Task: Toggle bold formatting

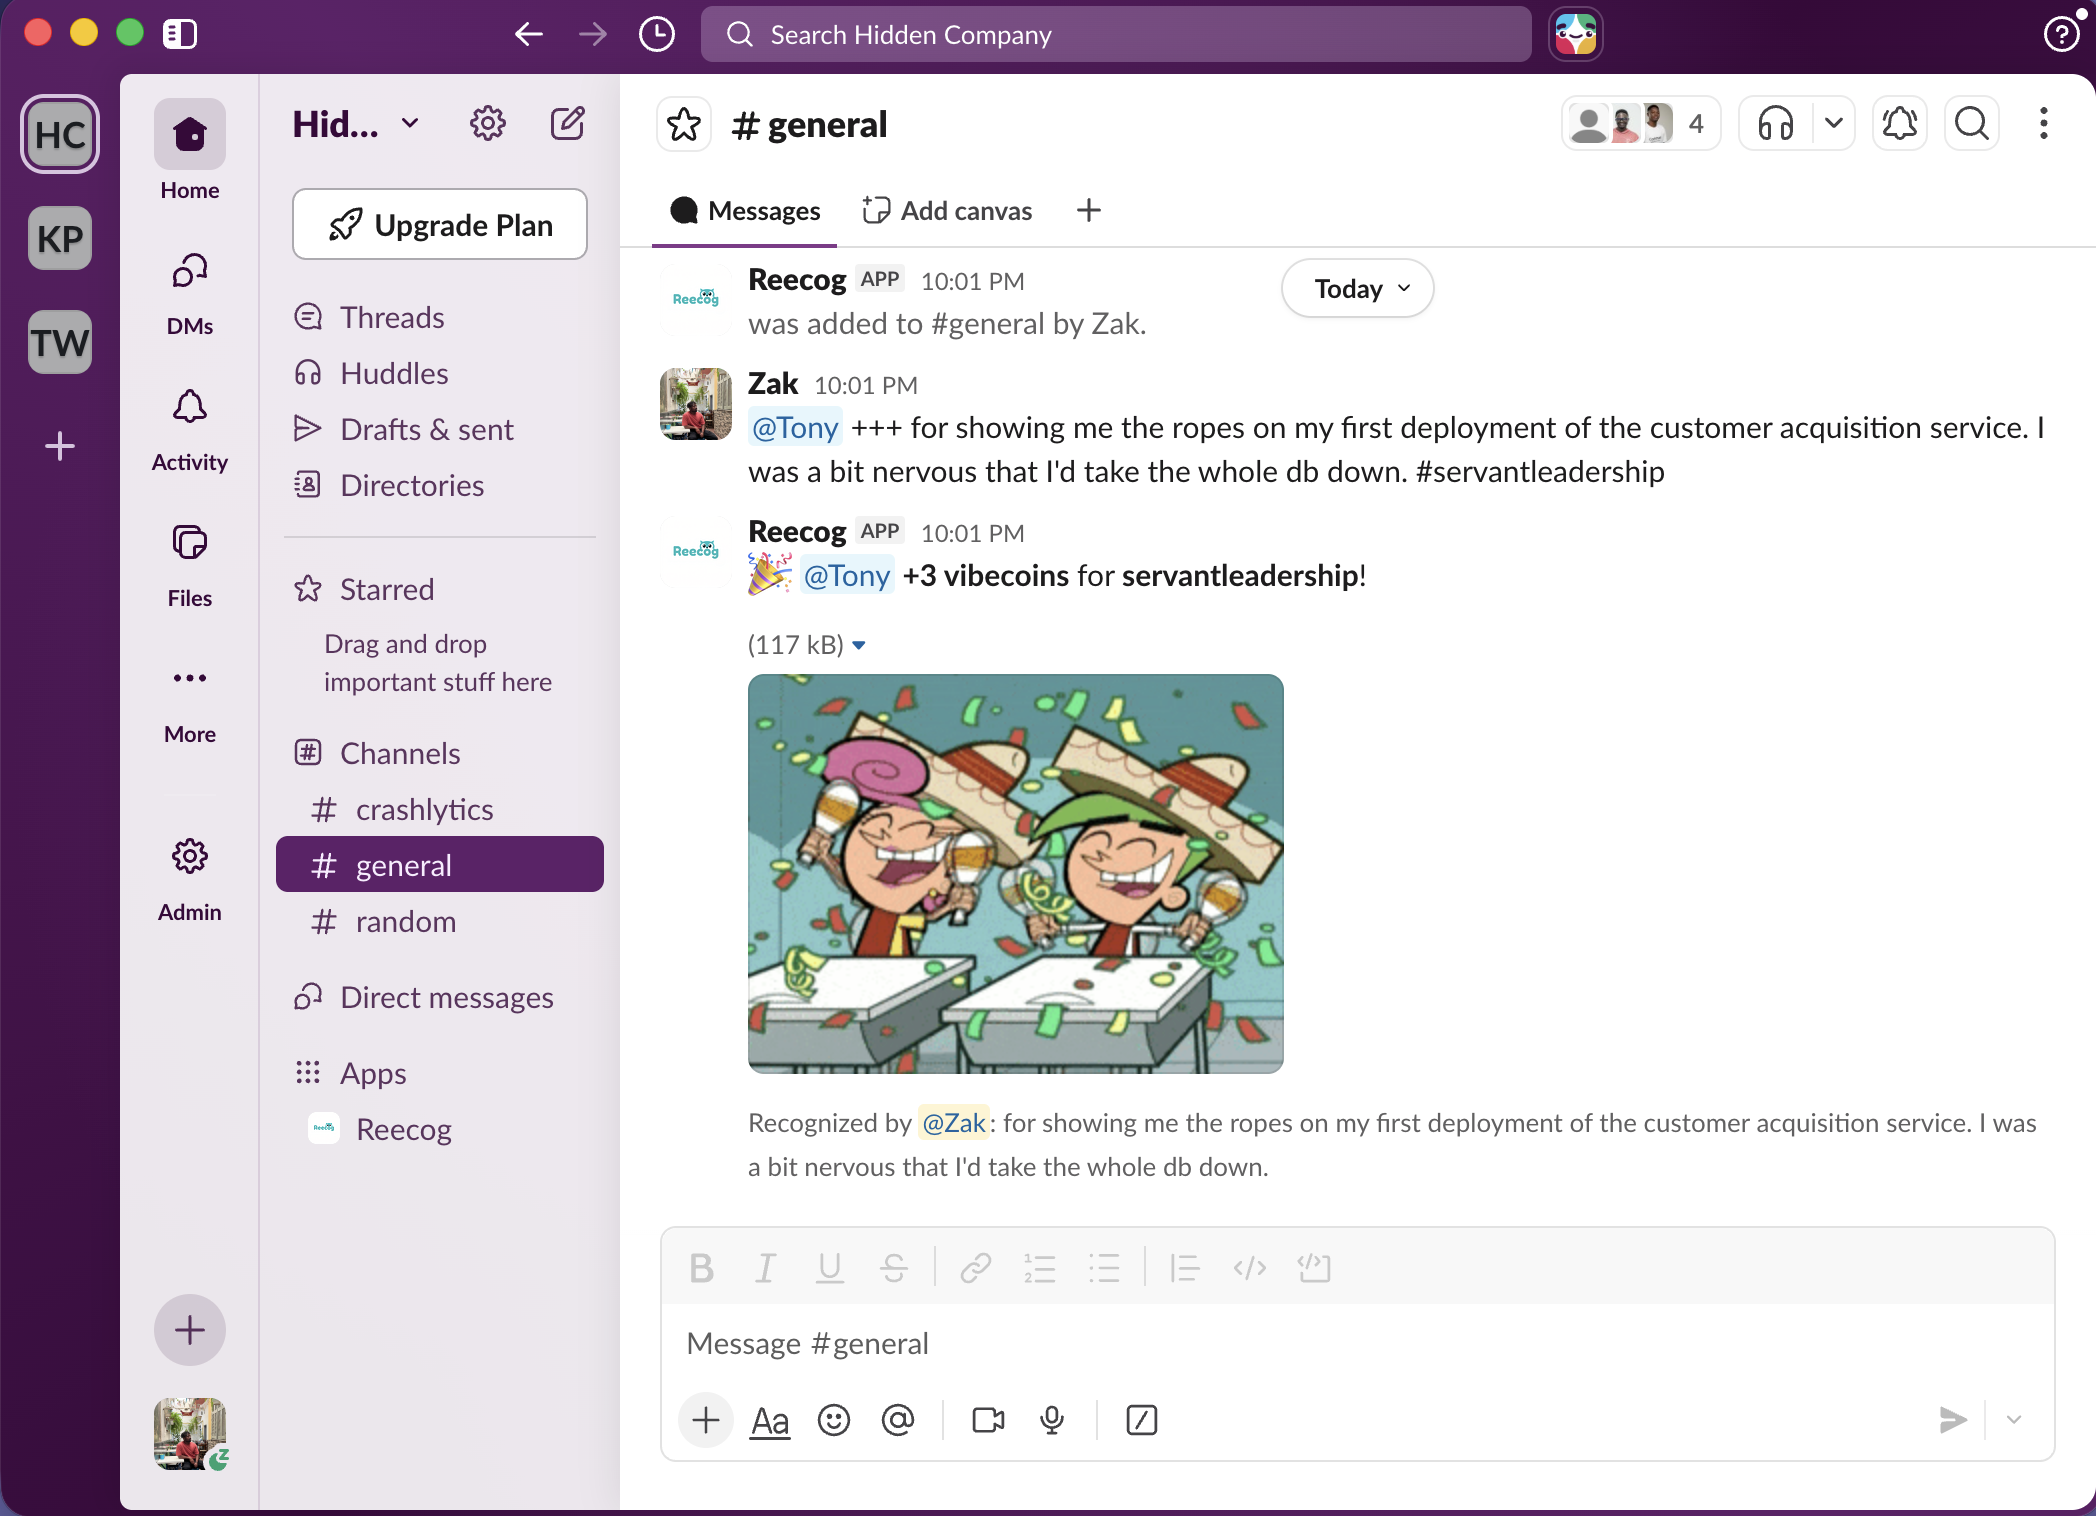Action: tap(702, 1268)
